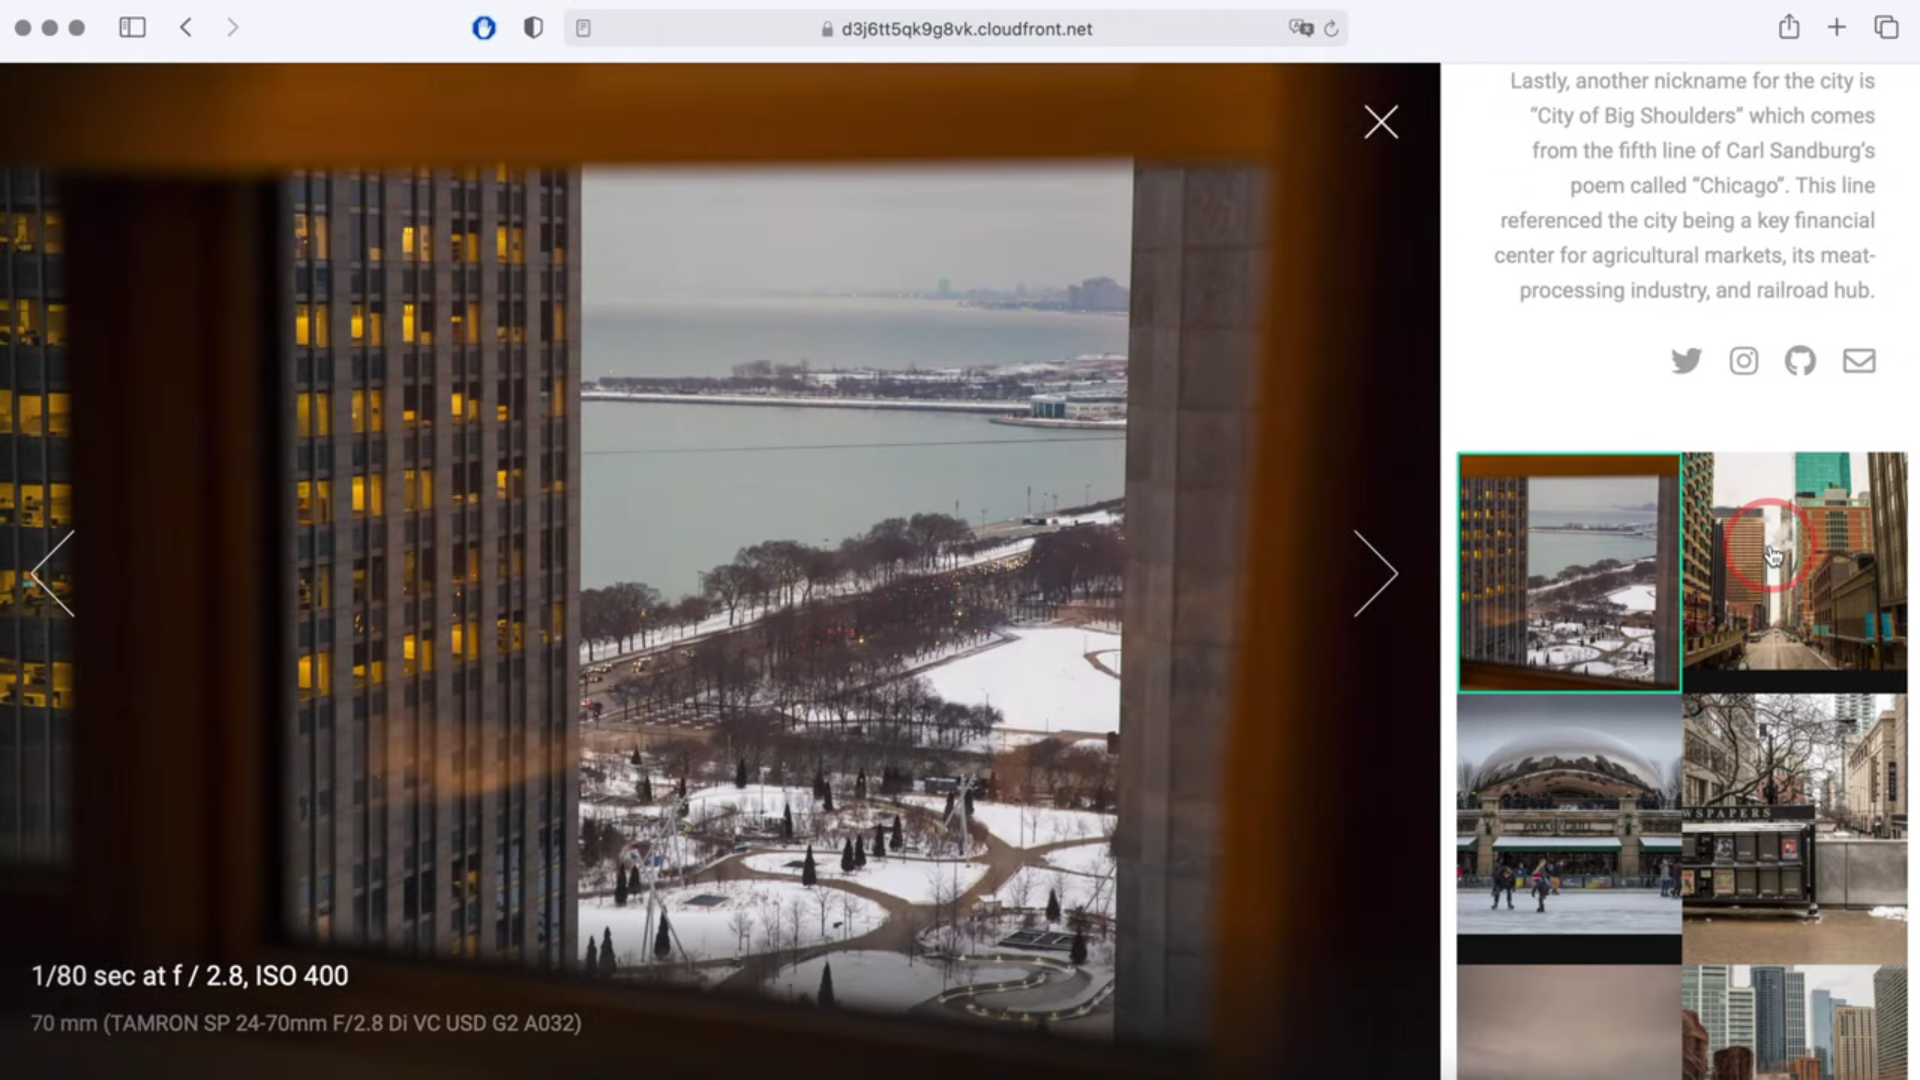Click the blue password manager extension icon
The height and width of the screenshot is (1080, 1920).
click(484, 28)
